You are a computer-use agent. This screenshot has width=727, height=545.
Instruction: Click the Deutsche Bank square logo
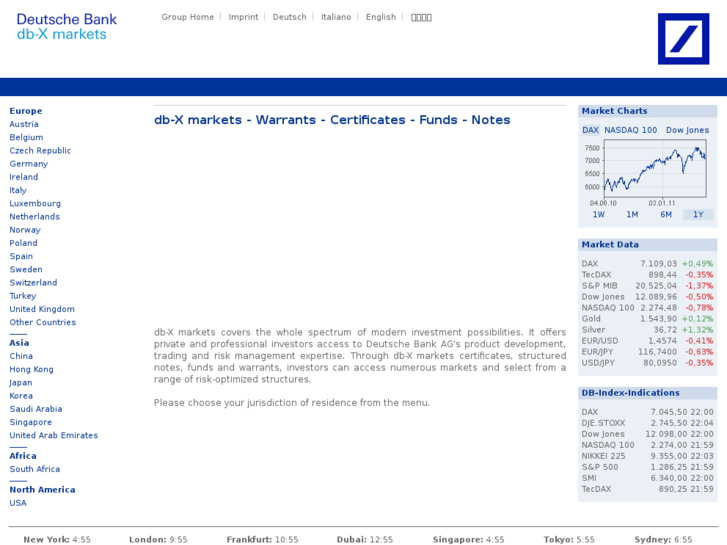coord(683,38)
